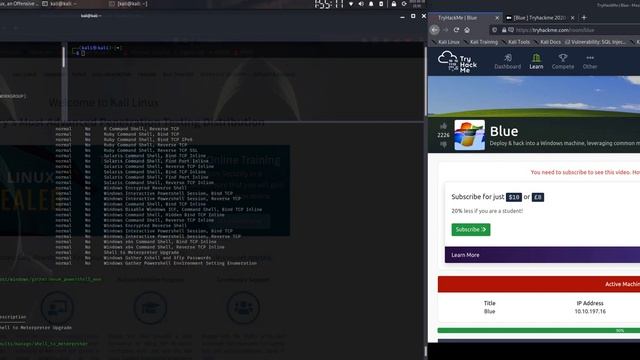Open the Other menu in TryHackMe nav
Screen dimensions: 640x360
click(590, 62)
